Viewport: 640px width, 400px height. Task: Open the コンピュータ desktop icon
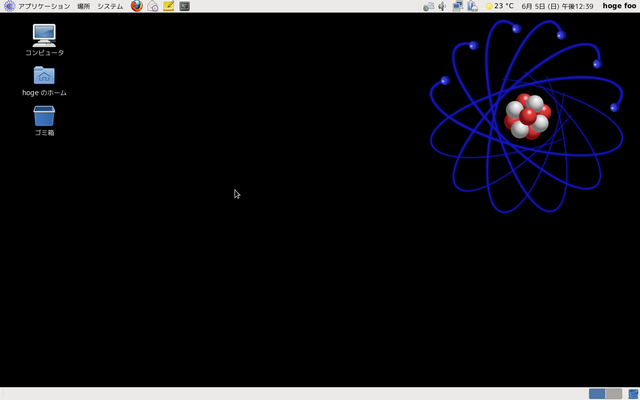[44, 35]
